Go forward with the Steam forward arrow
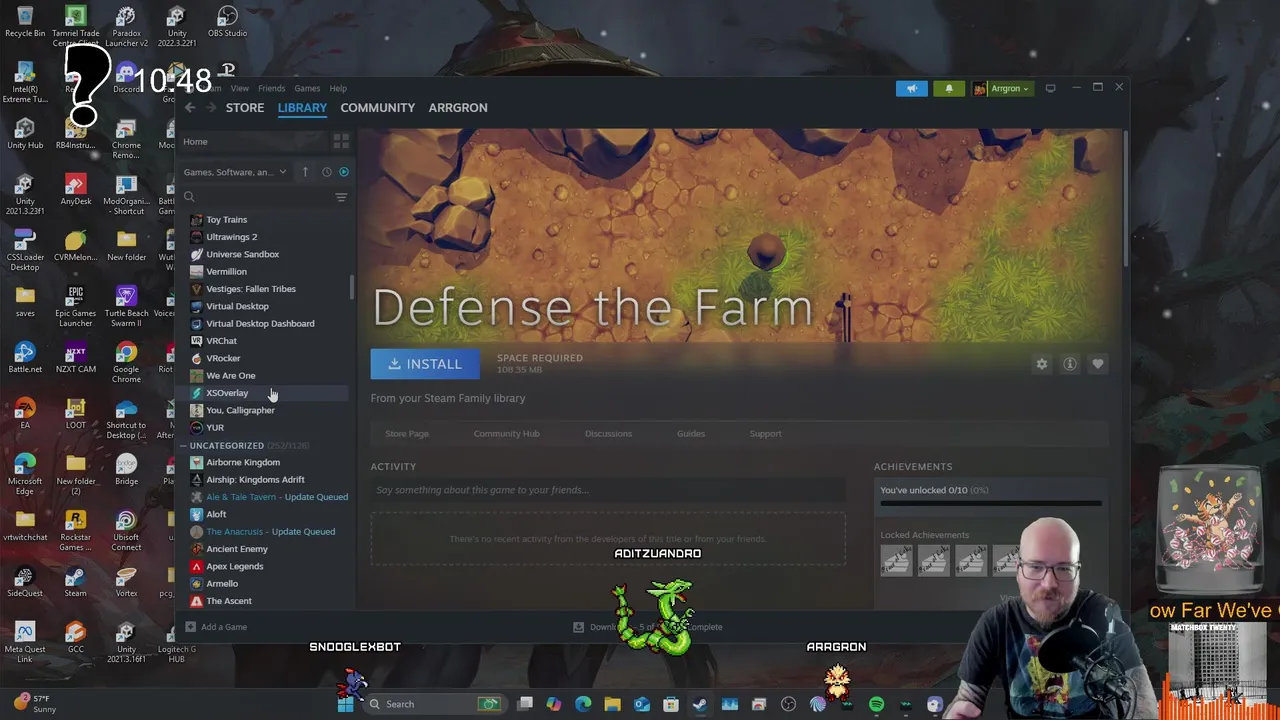Viewport: 1280px width, 720px height. (x=210, y=107)
